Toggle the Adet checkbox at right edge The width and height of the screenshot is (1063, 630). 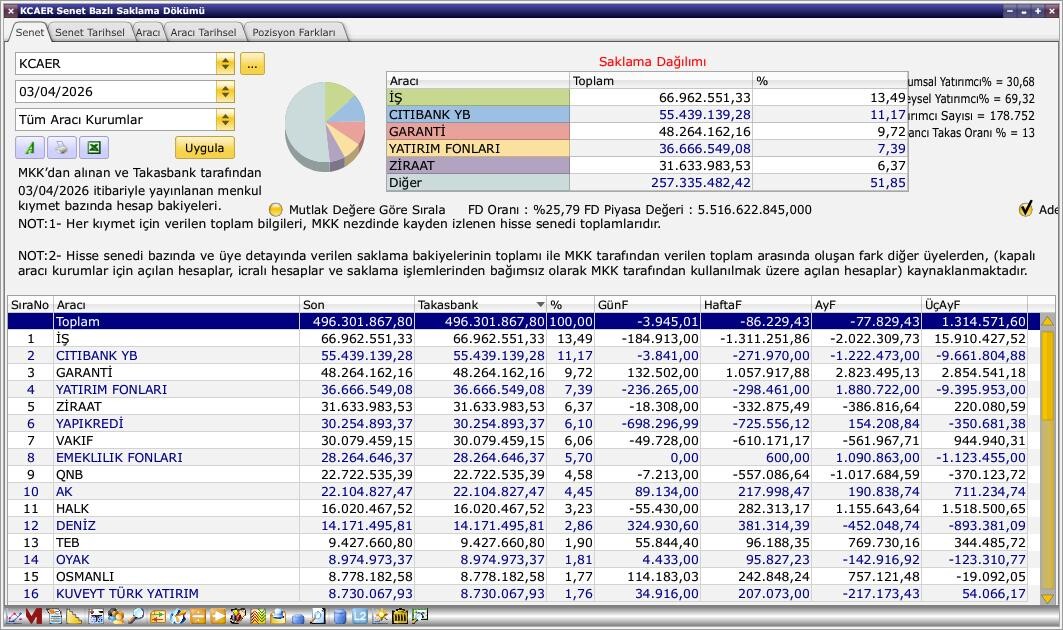[x=1025, y=209]
